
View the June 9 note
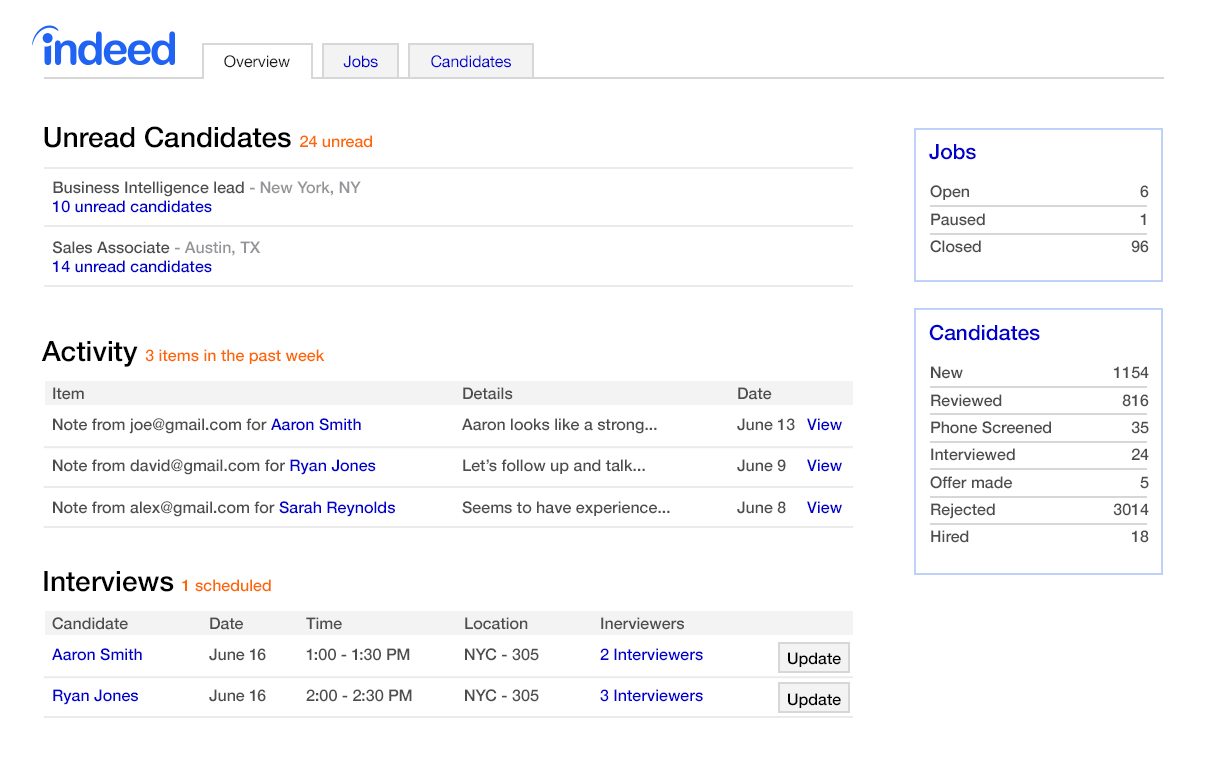(824, 466)
